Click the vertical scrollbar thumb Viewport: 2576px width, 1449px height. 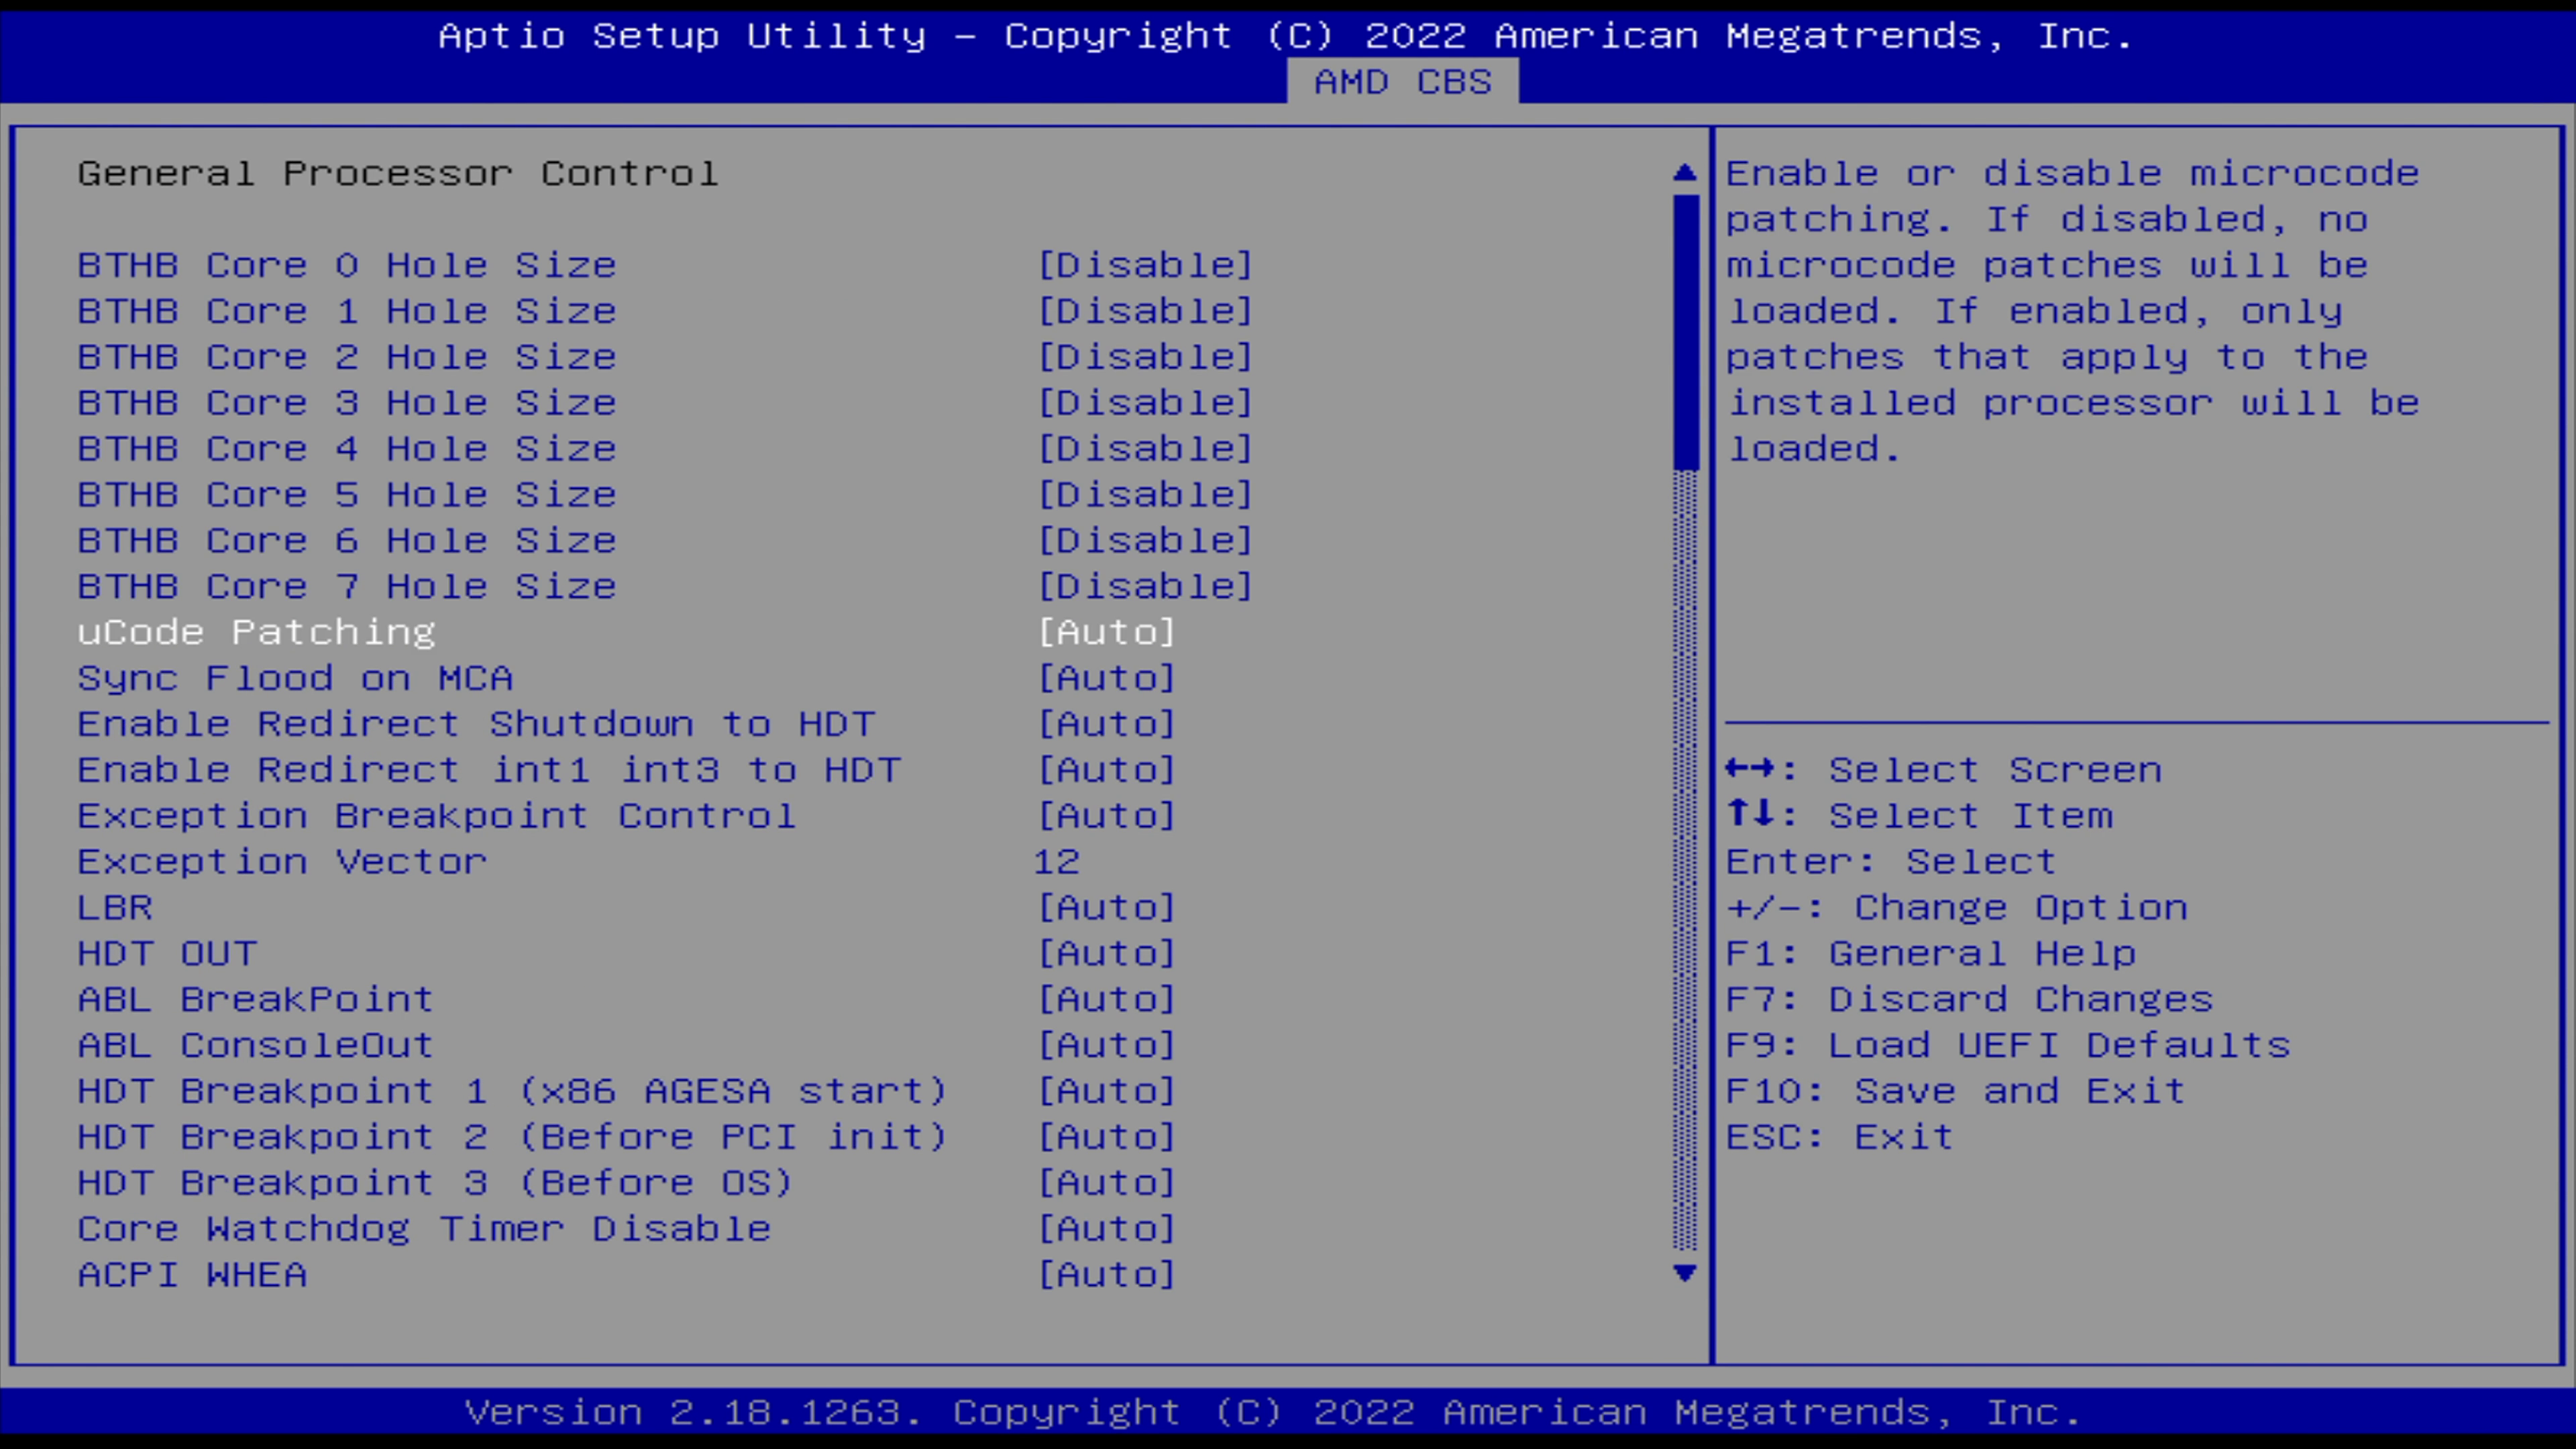pyautogui.click(x=1685, y=332)
